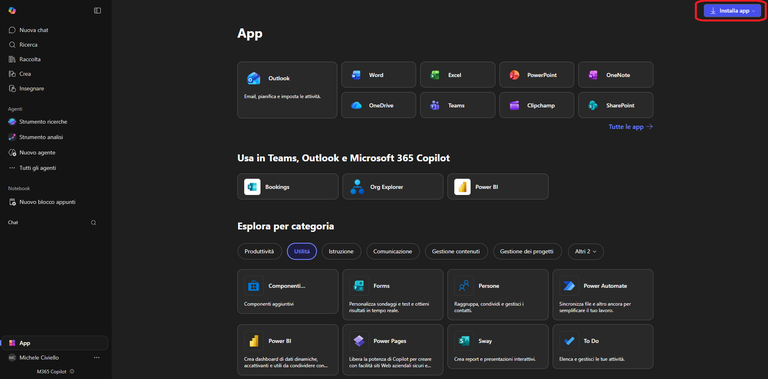
Task: Expand Altri 2 categories dropdown
Action: [x=586, y=251]
